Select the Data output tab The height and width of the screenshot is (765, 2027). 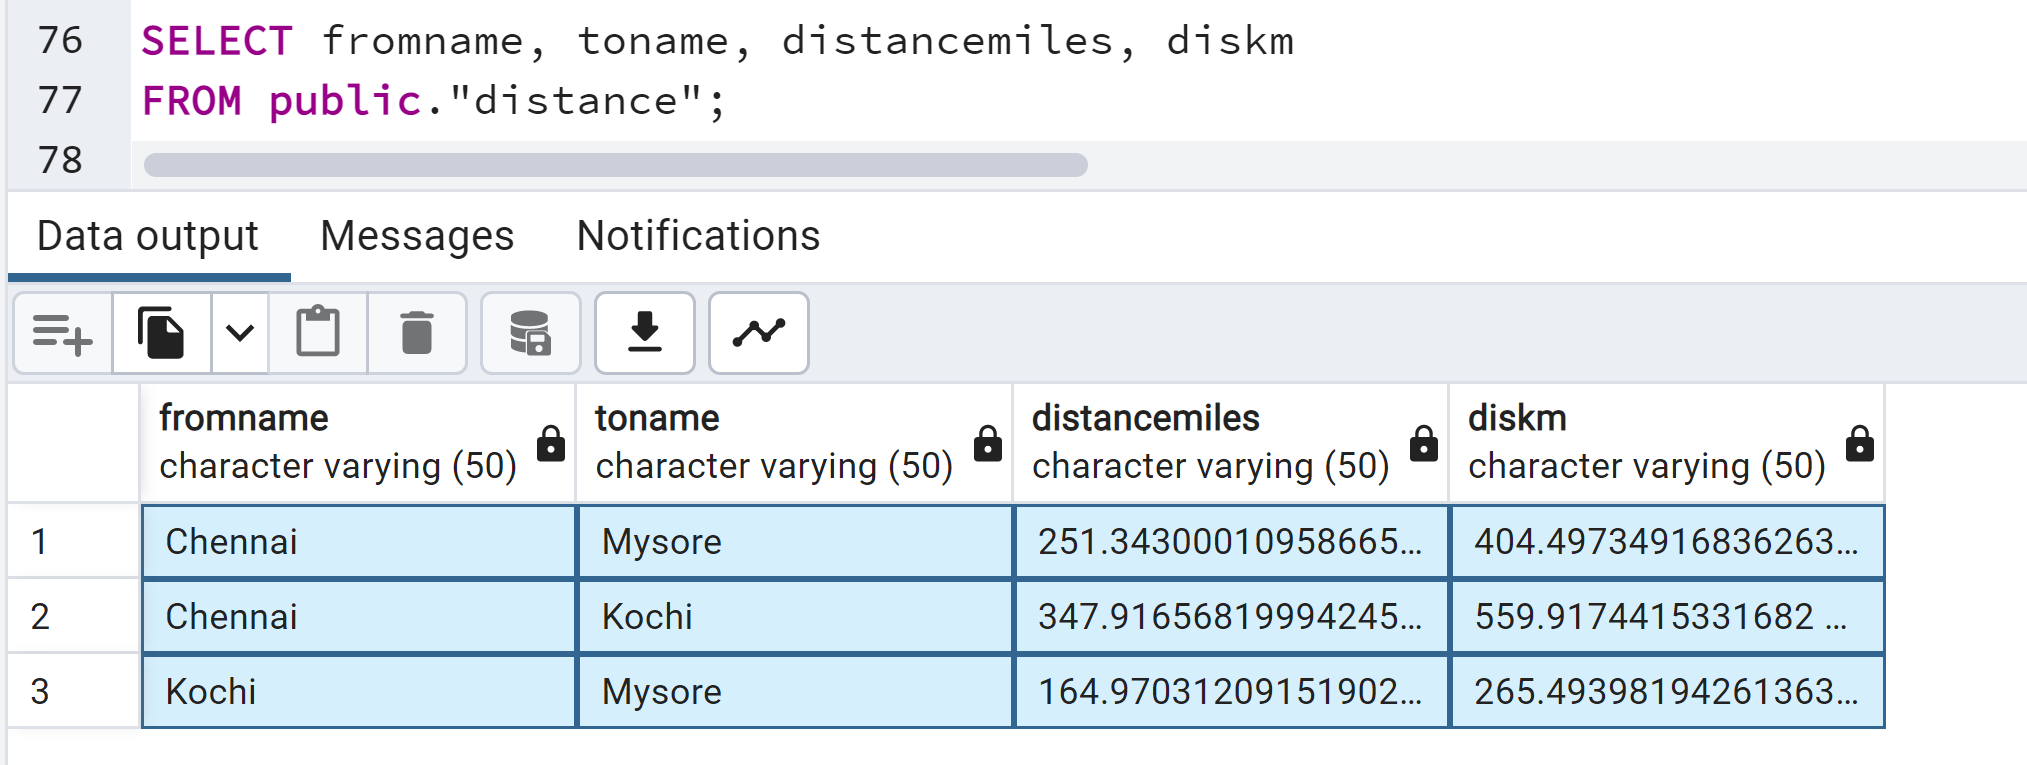tap(148, 236)
